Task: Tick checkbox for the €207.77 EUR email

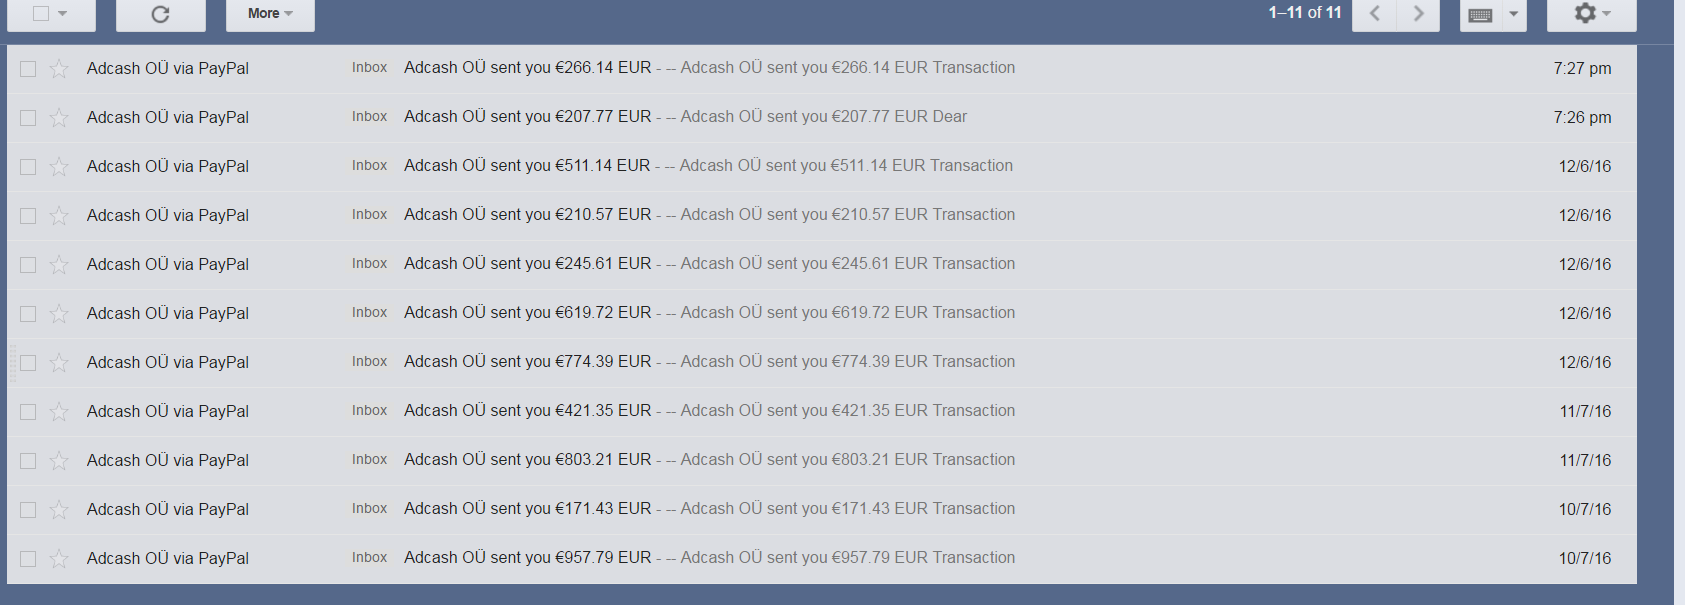Action: [28, 118]
